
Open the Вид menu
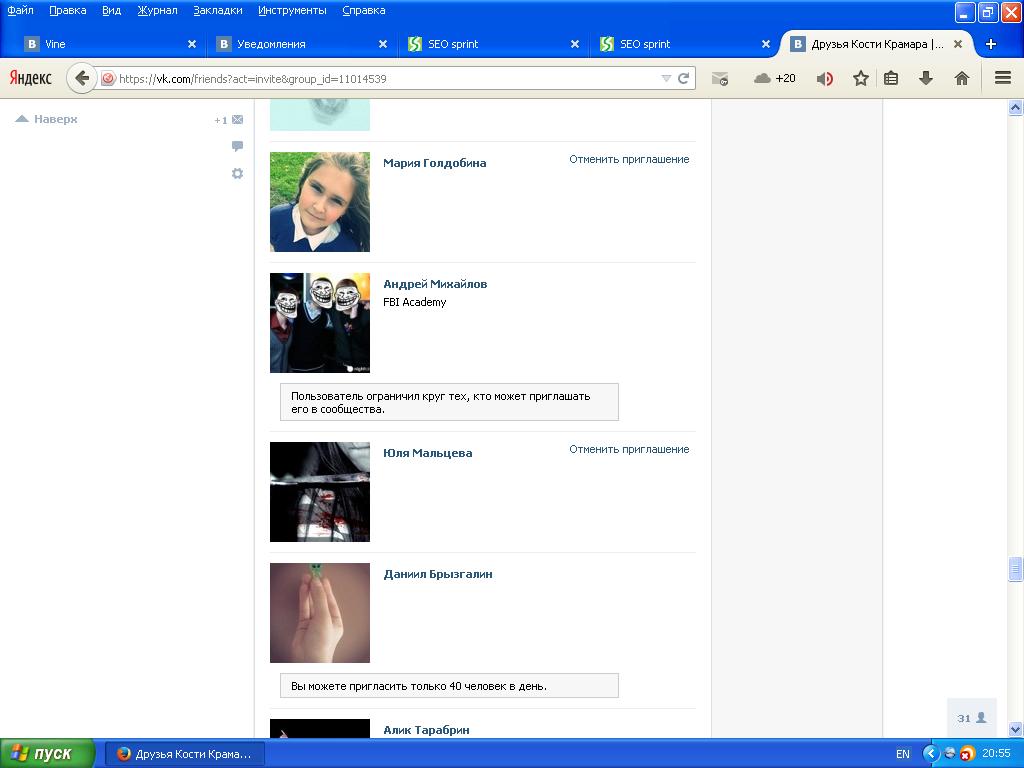click(111, 10)
